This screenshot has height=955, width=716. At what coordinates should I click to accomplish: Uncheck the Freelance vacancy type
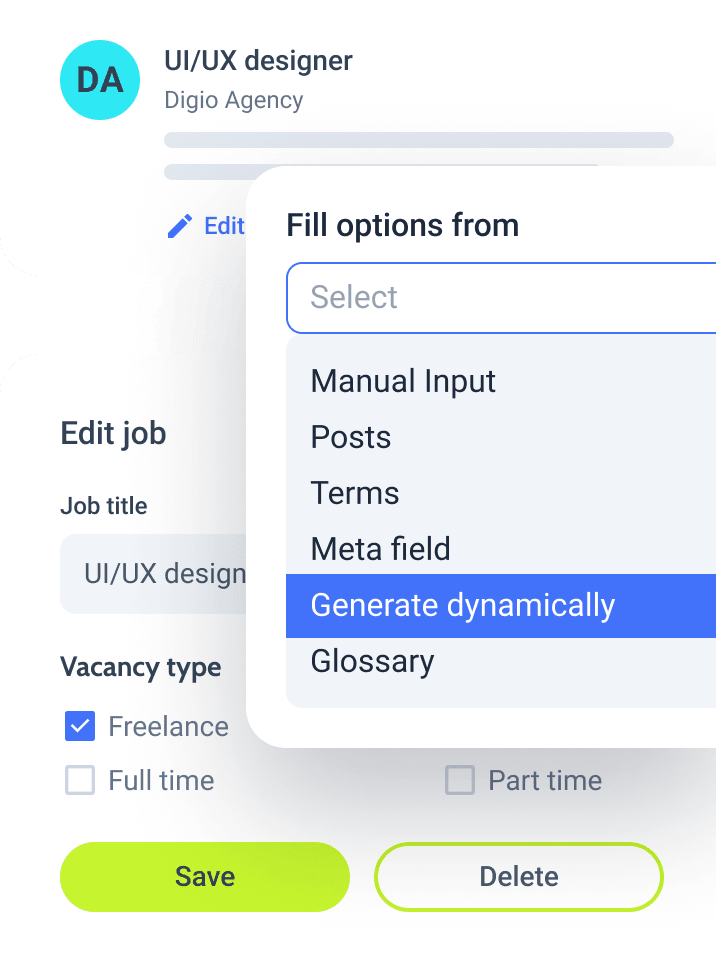click(80, 727)
